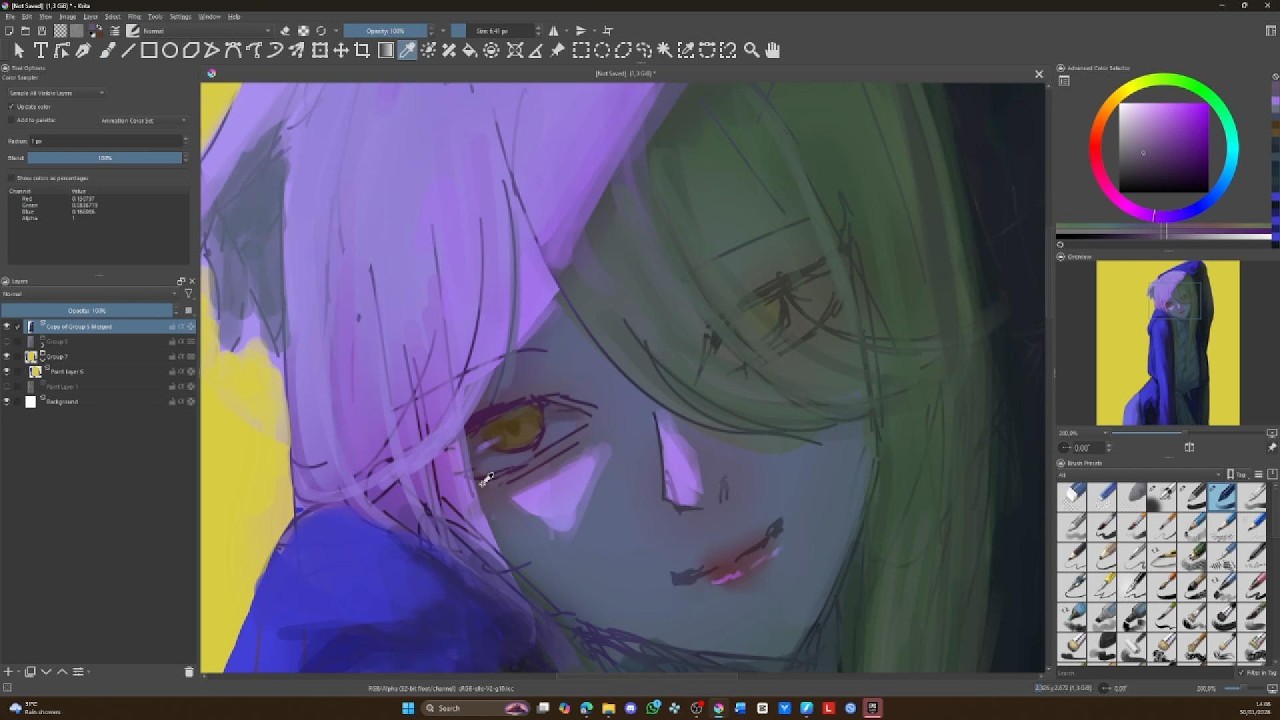Screen dimensions: 1280x720
Task: Select the Transform tool
Action: tap(320, 50)
